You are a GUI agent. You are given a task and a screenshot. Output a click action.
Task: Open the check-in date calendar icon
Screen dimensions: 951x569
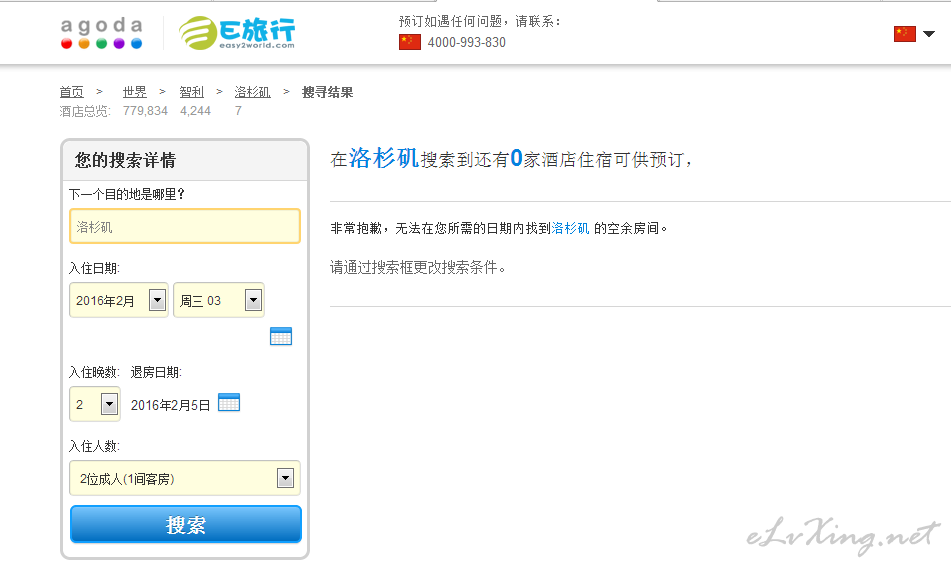[x=281, y=336]
